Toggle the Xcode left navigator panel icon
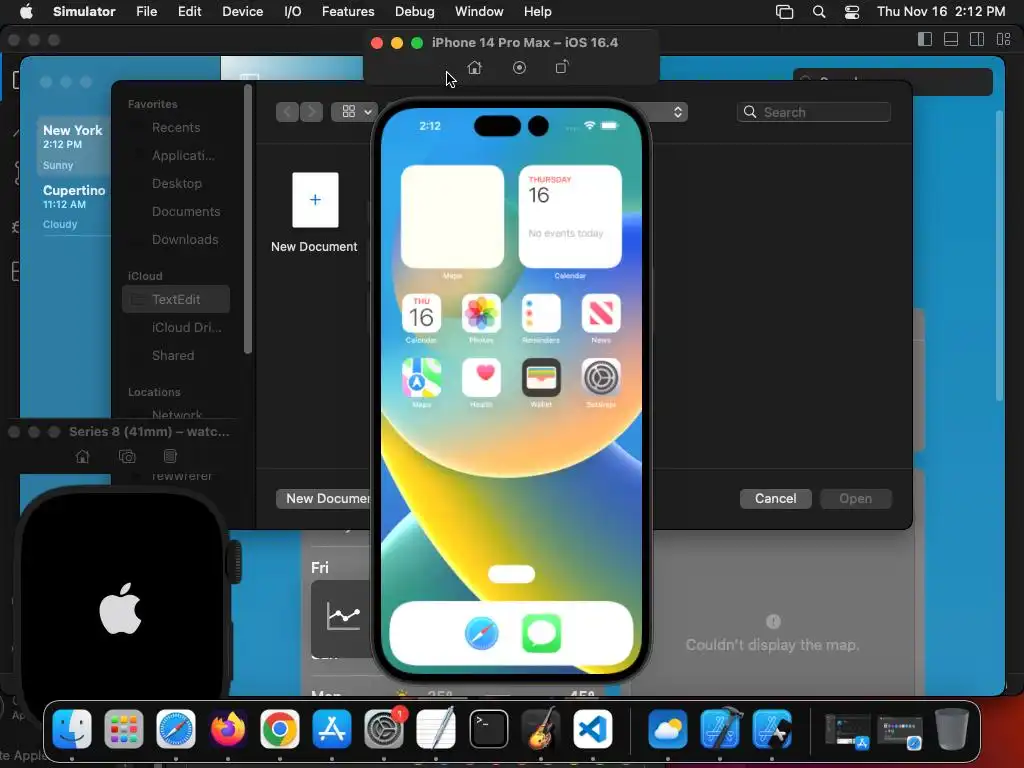This screenshot has height=768, width=1024. tap(925, 39)
